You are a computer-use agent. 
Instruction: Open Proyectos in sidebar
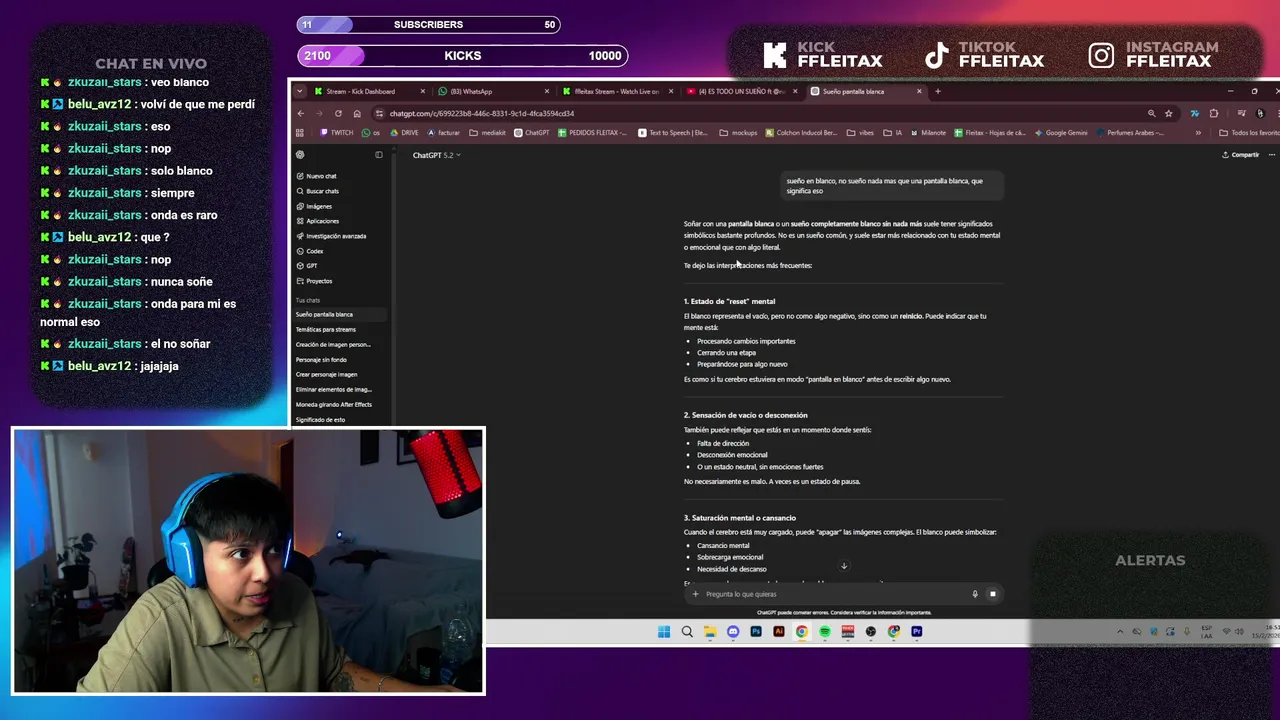coord(314,281)
